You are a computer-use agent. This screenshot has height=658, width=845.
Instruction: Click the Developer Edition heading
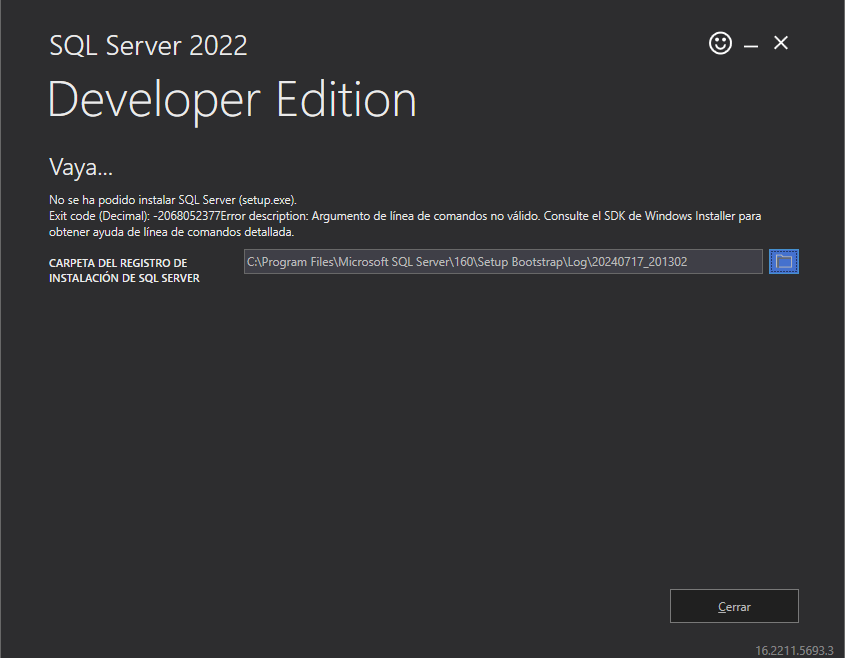(232, 99)
